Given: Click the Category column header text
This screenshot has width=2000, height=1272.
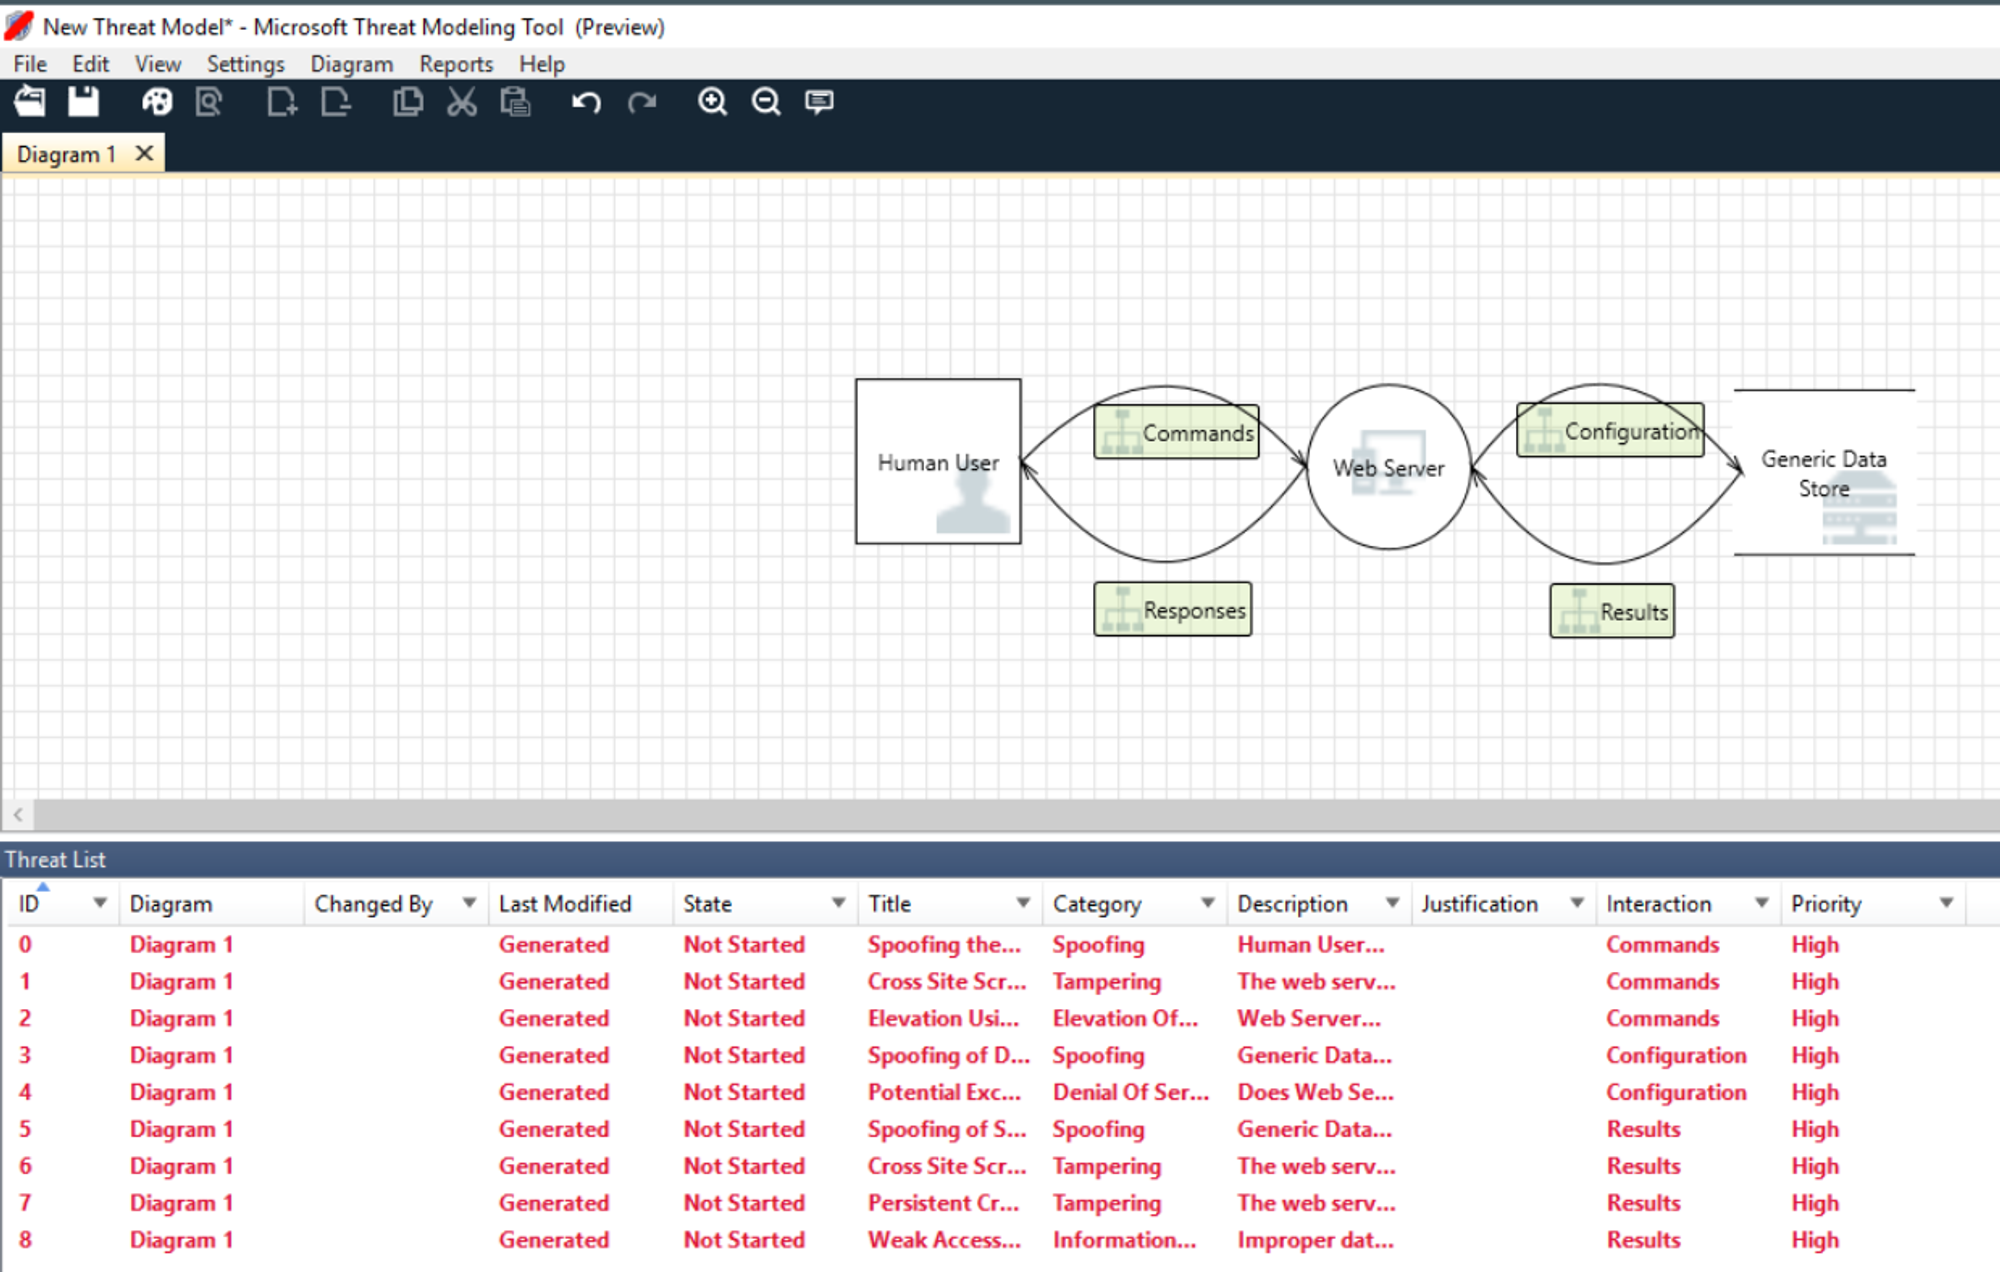Looking at the screenshot, I should coord(1097,904).
